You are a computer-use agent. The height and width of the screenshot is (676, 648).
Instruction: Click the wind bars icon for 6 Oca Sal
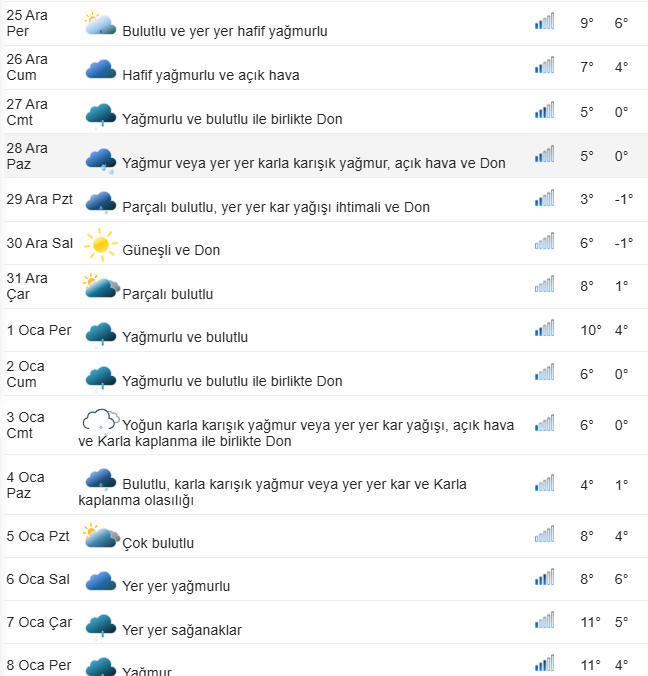544,577
